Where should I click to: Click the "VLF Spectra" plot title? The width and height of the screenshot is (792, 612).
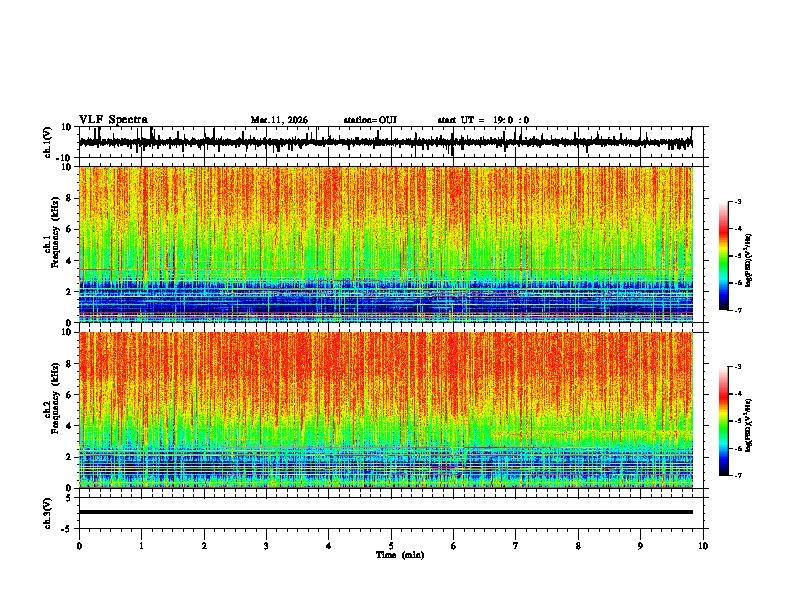click(113, 120)
